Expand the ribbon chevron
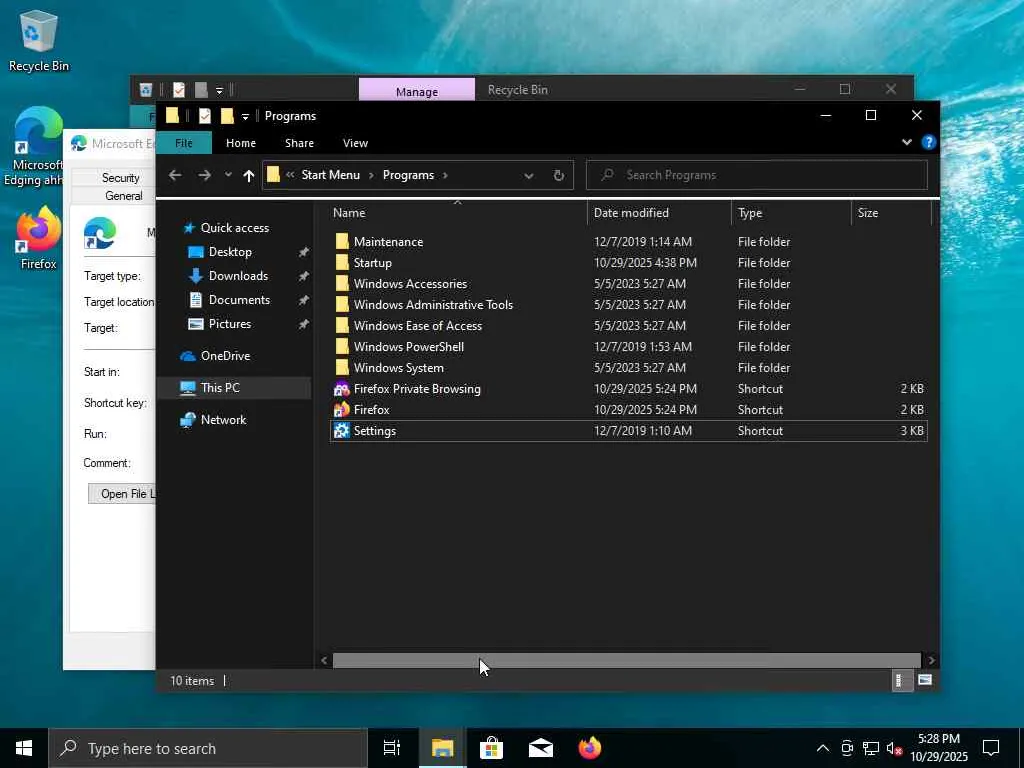The height and width of the screenshot is (768, 1024). click(906, 142)
